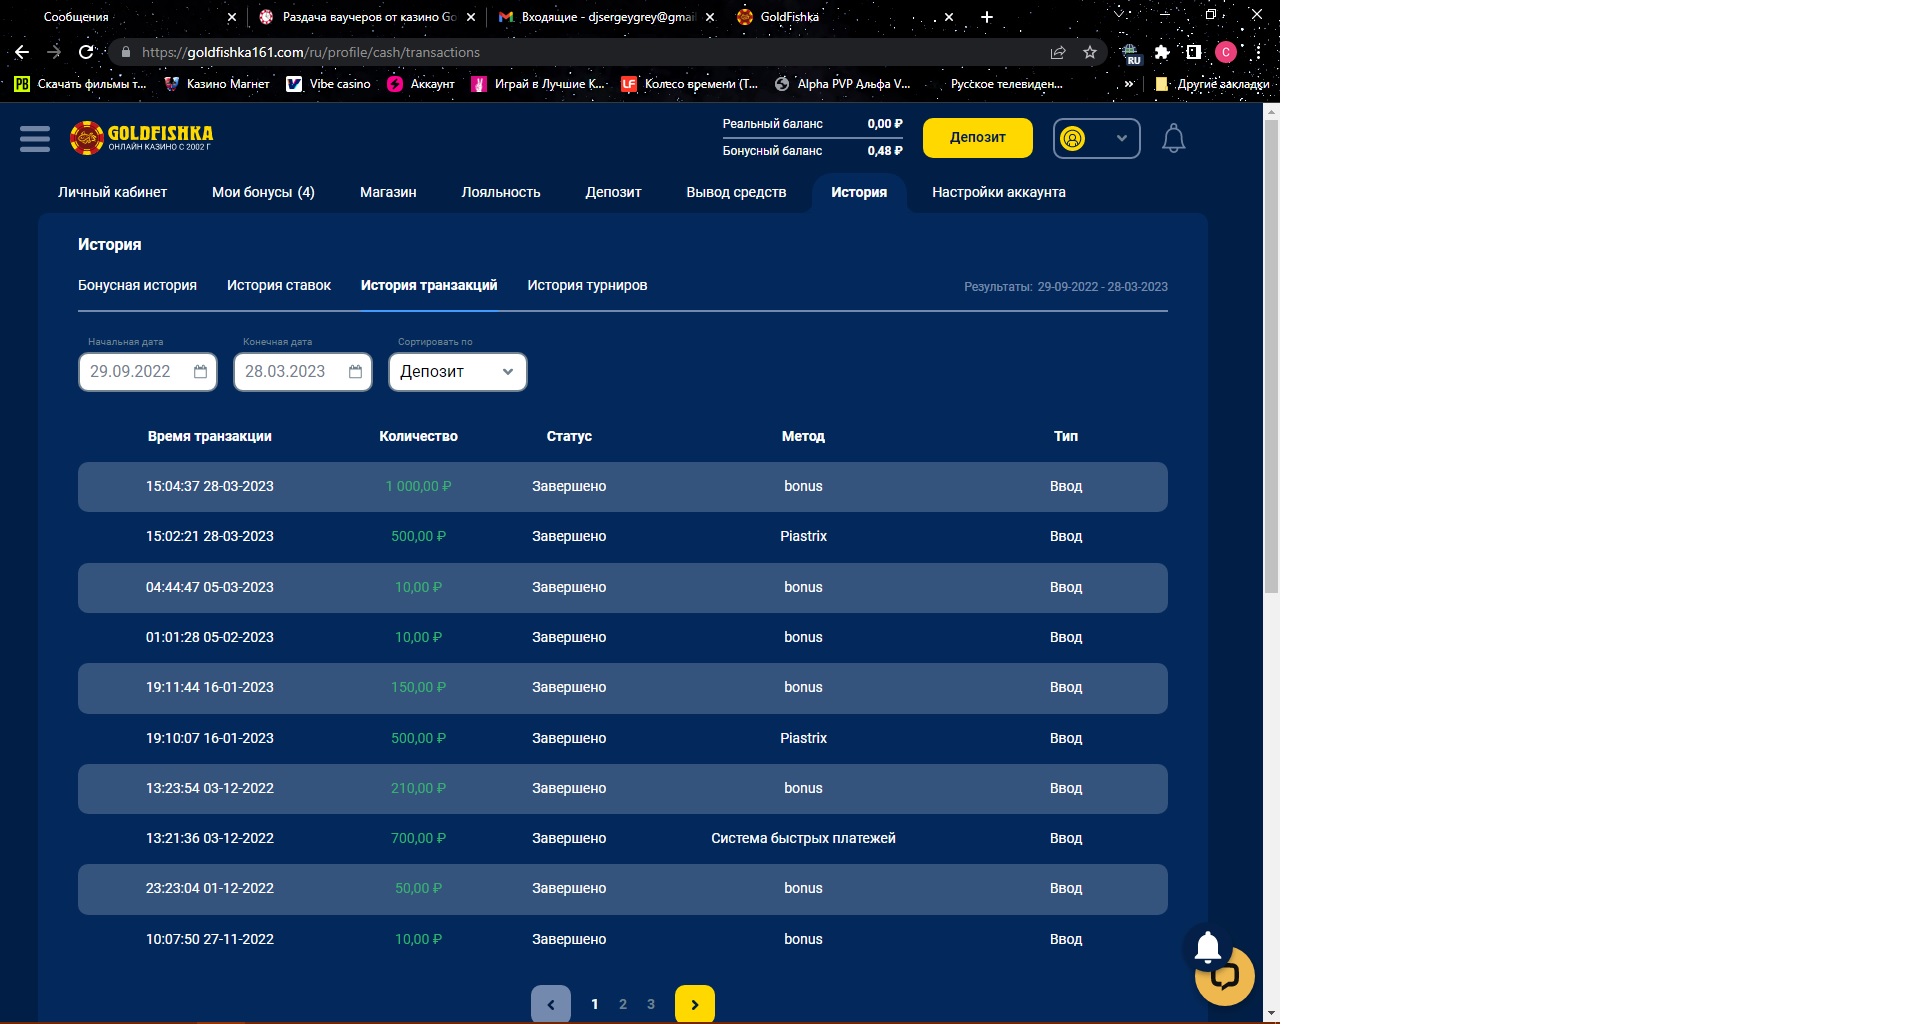This screenshot has height=1024, width=1907.
Task: Switch to Бонусная история sub-tab
Action: coord(137,286)
